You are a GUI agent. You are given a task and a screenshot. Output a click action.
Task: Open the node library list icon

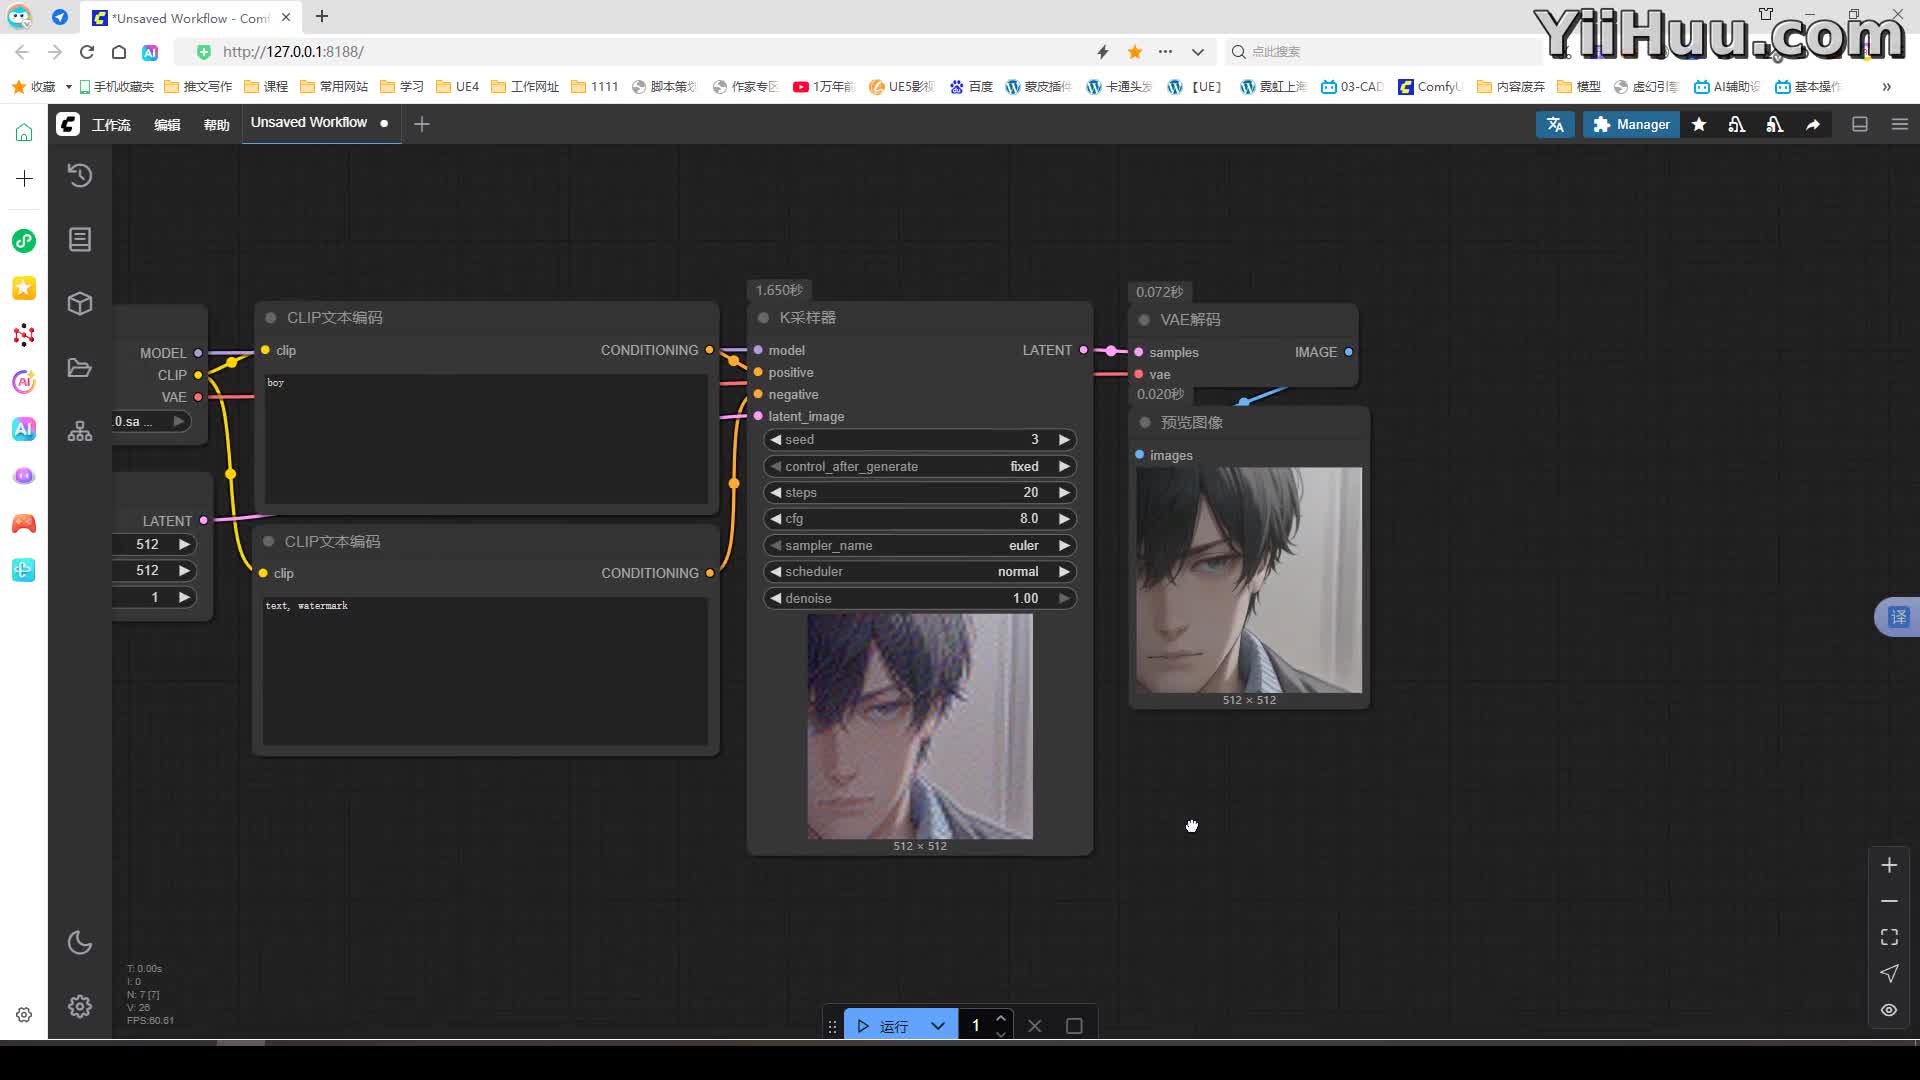(80, 240)
